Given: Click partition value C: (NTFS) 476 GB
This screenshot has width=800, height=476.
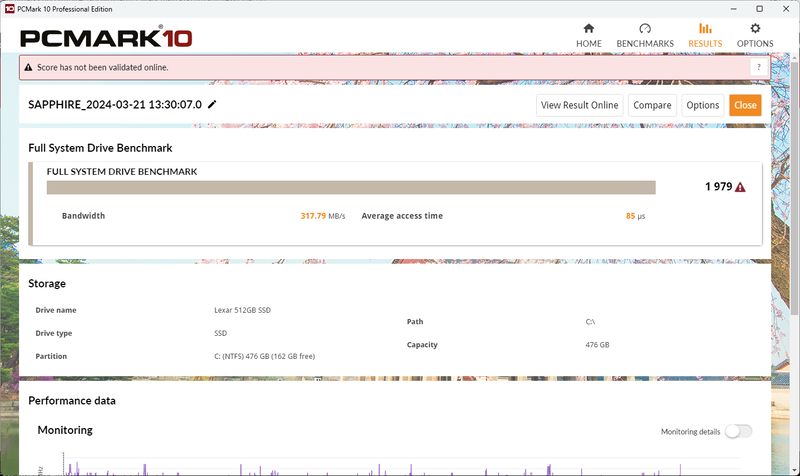Looking at the screenshot, I should tap(264, 356).
